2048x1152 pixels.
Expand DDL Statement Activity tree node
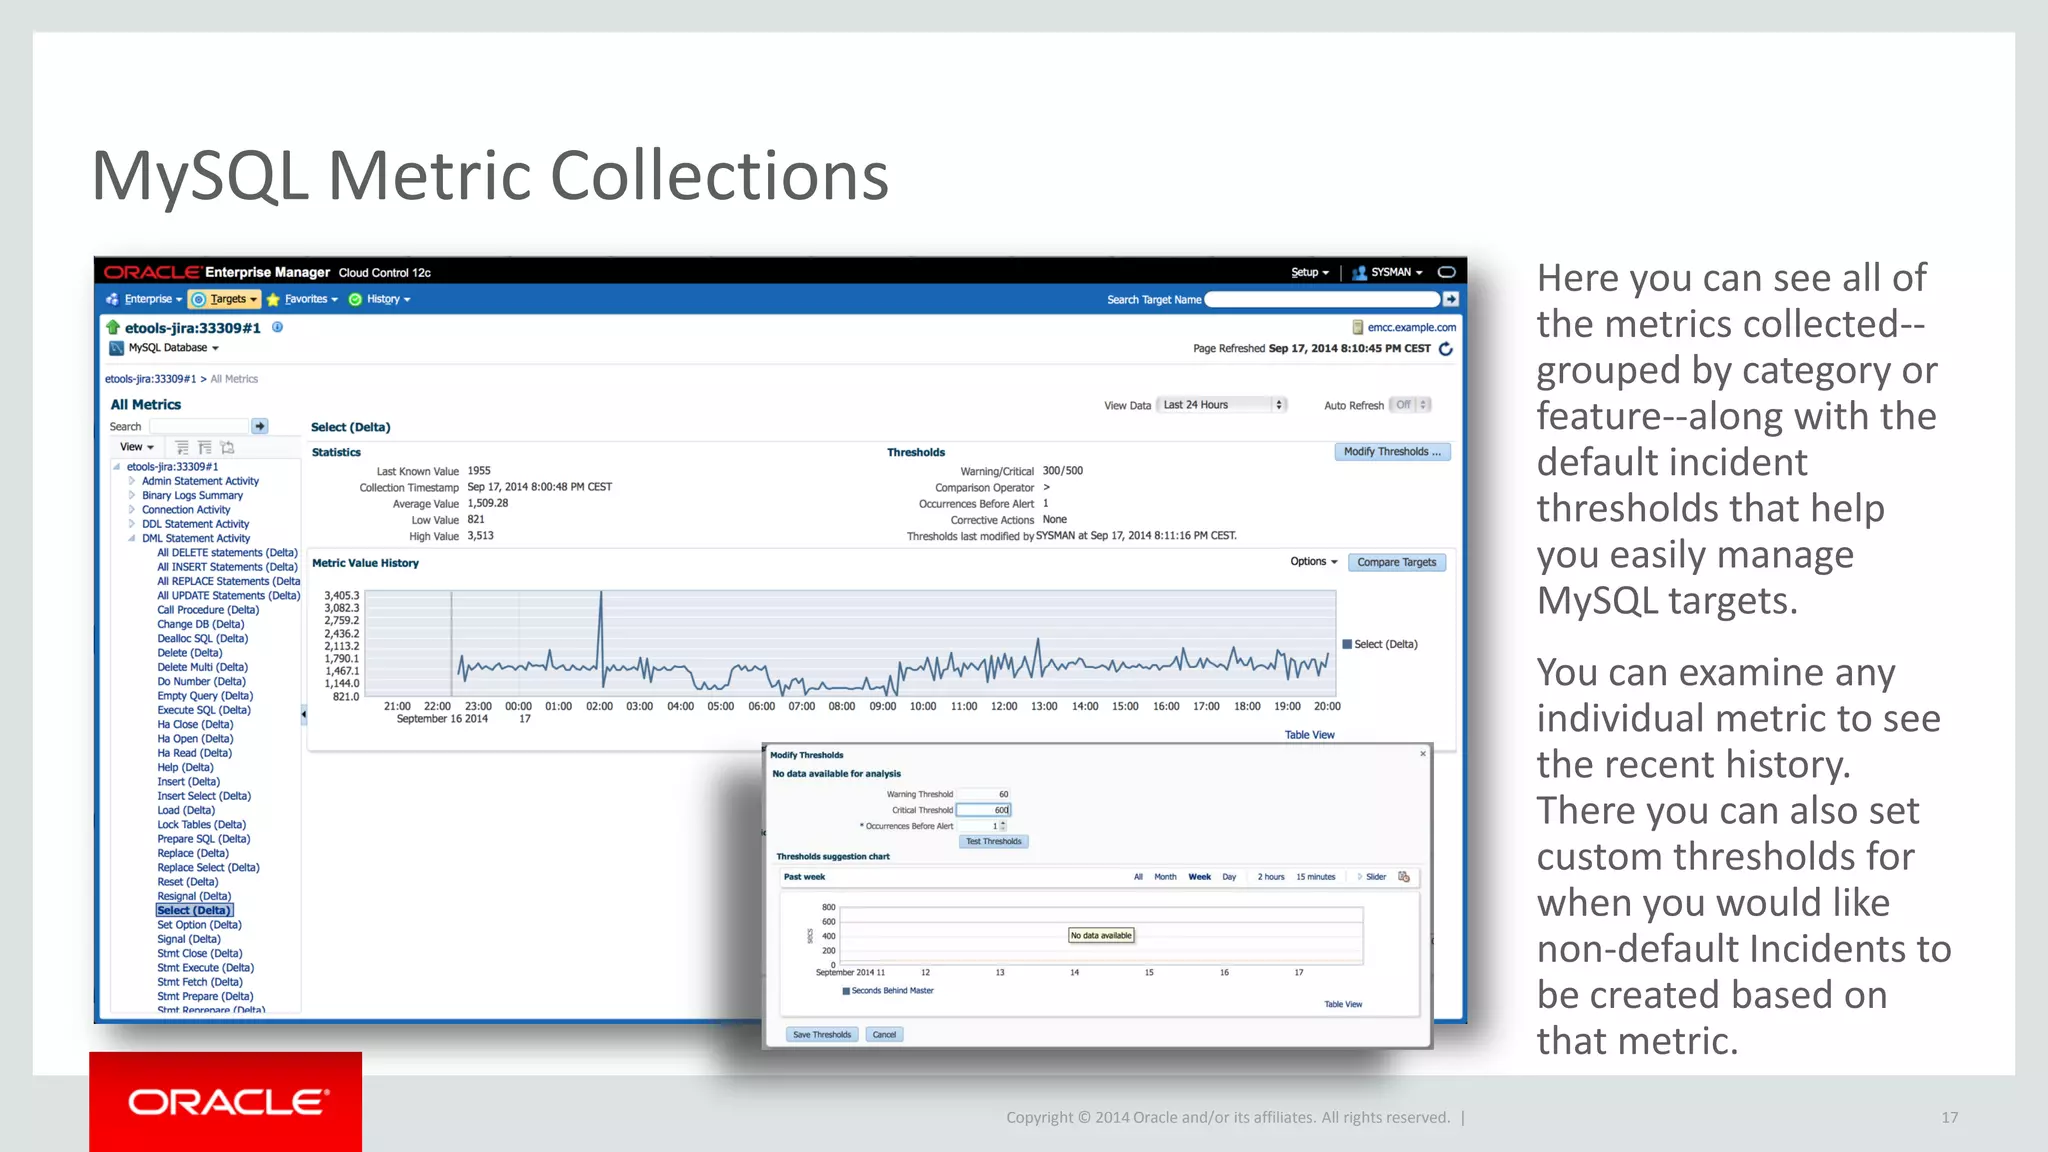point(131,524)
